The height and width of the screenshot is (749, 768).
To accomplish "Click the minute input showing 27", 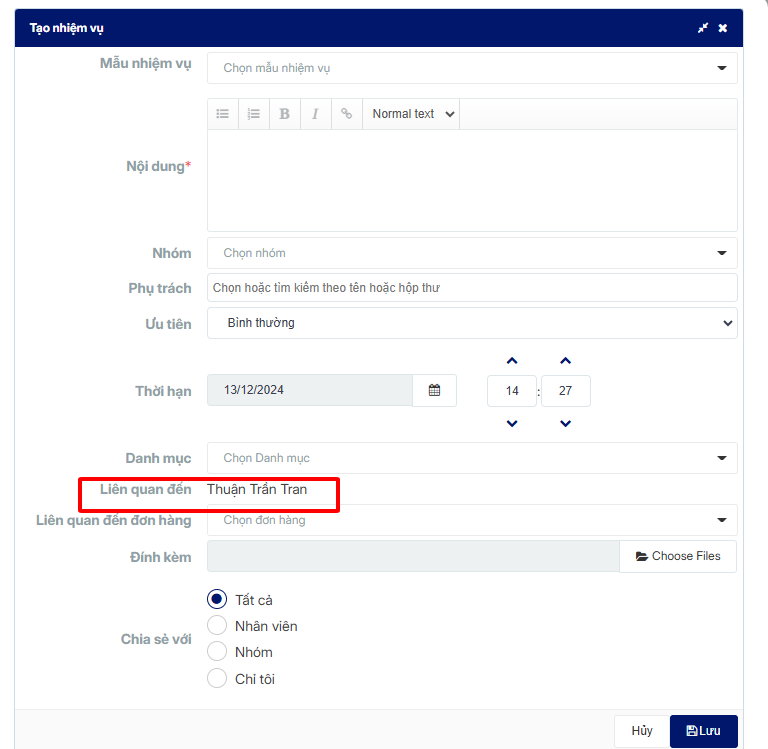I will click(x=566, y=391).
